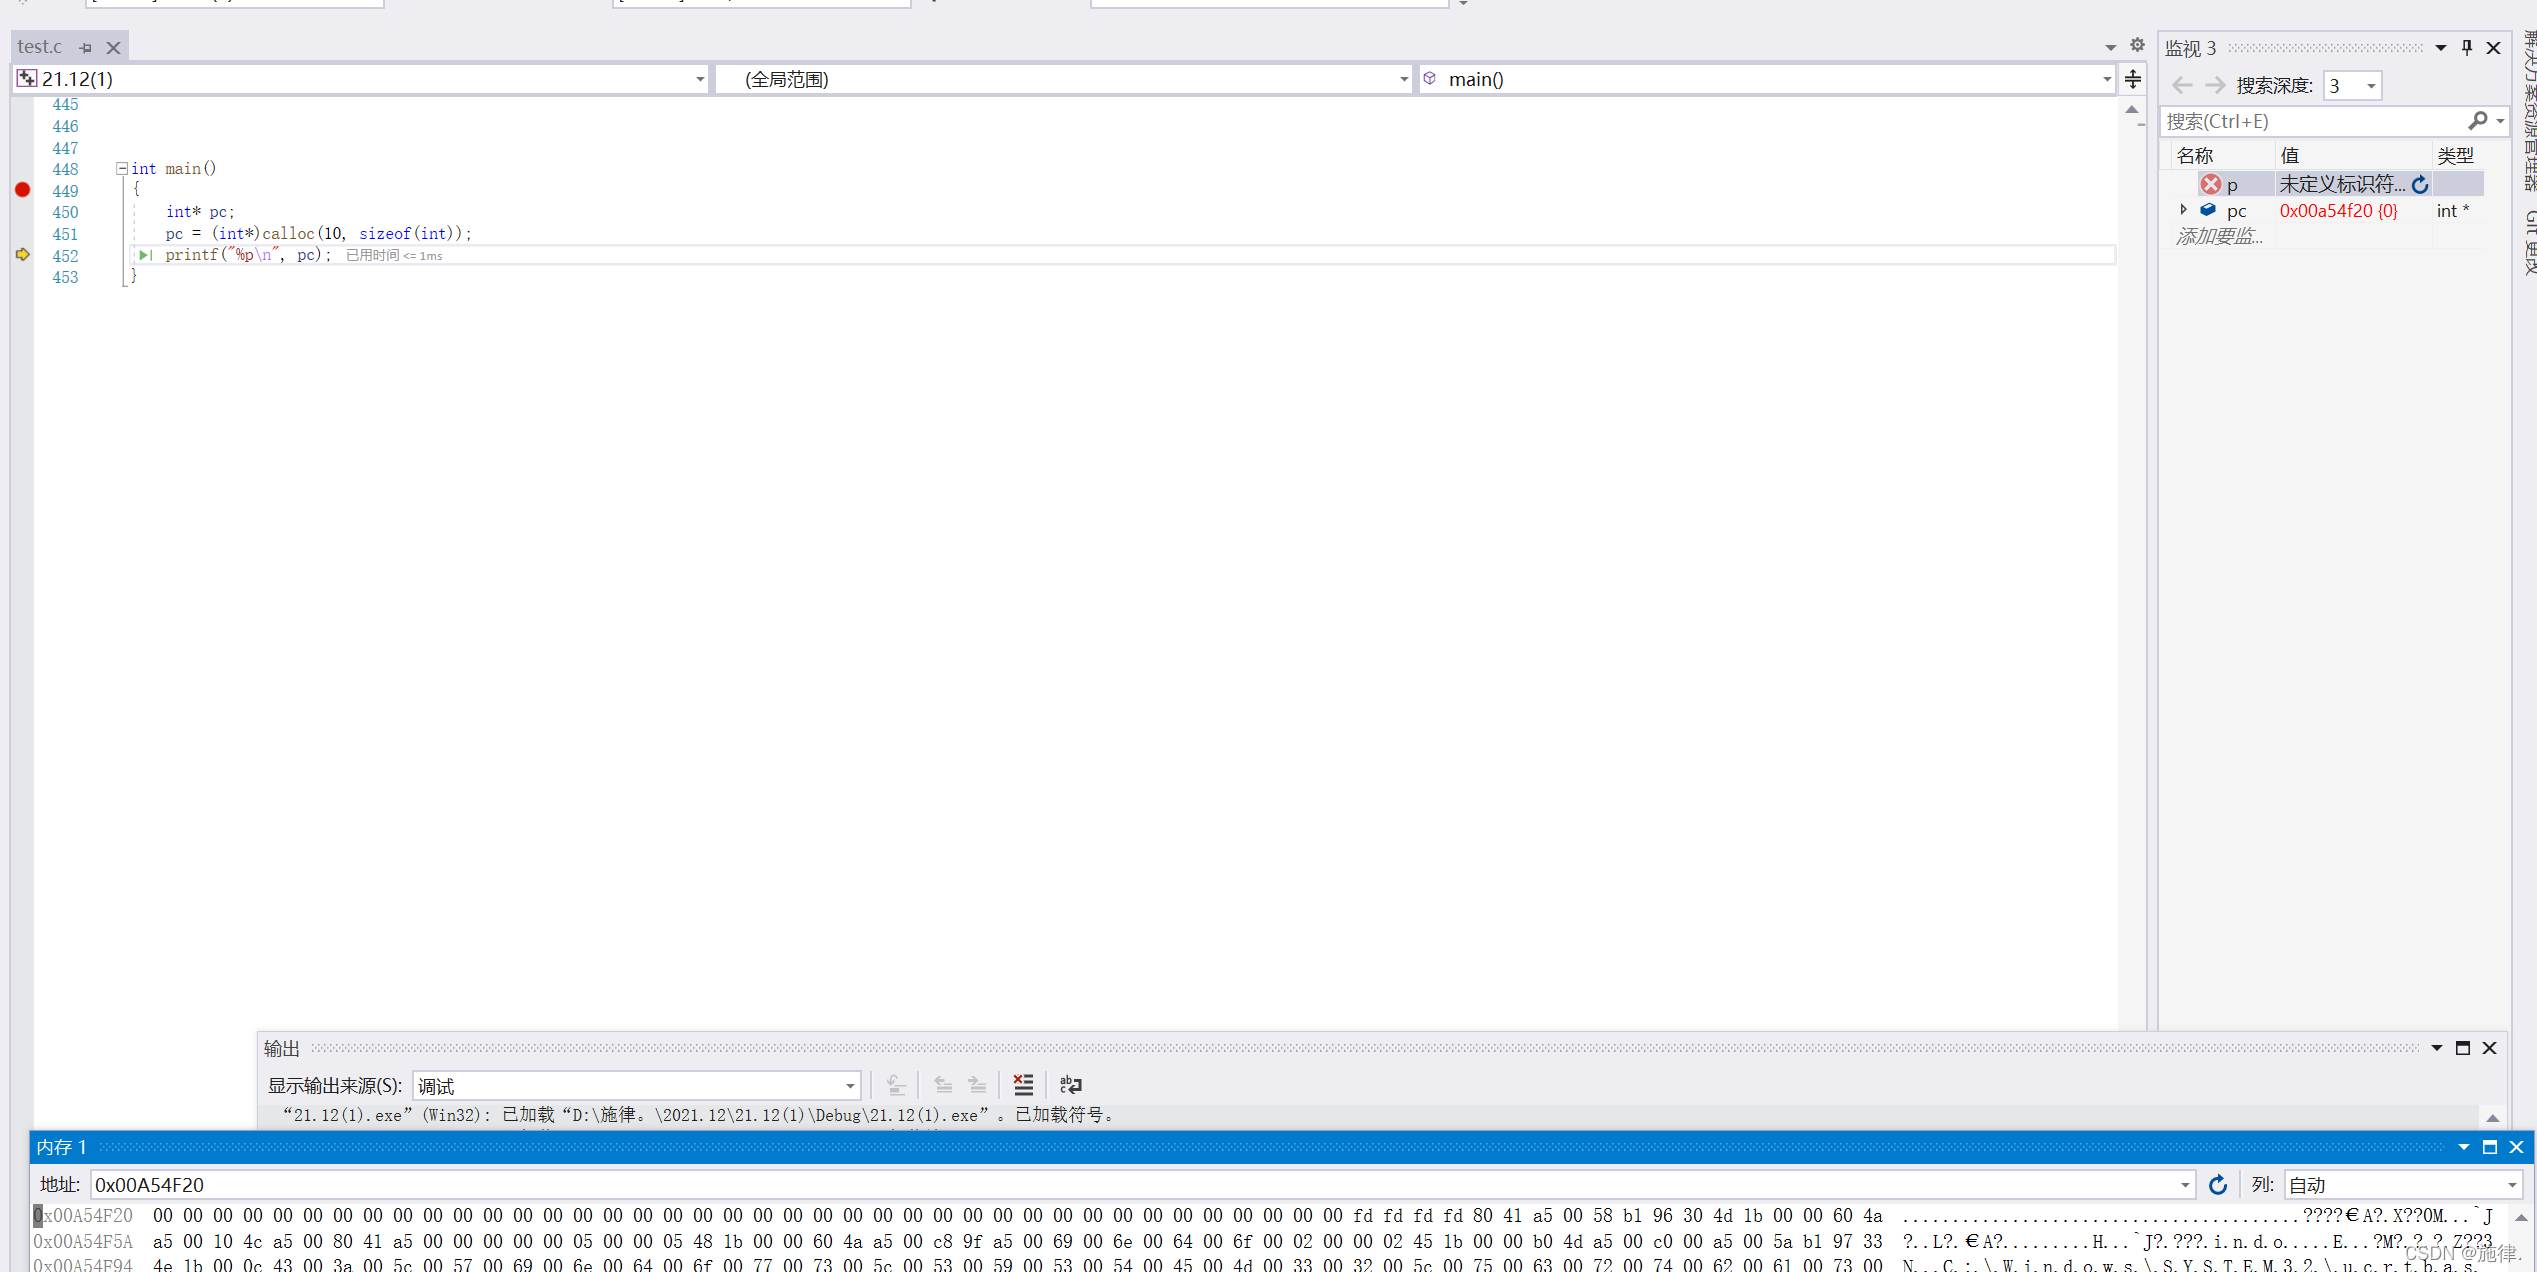Open the editor settings gear icon
Viewport: 2537px width, 1272px height.
pos(2137,45)
